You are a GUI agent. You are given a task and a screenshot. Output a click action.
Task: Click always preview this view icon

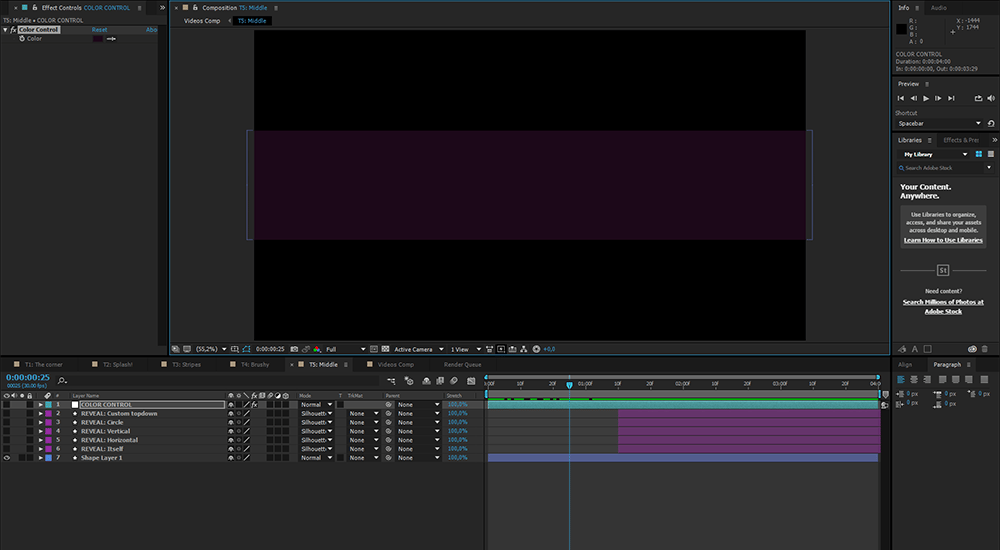coord(175,349)
